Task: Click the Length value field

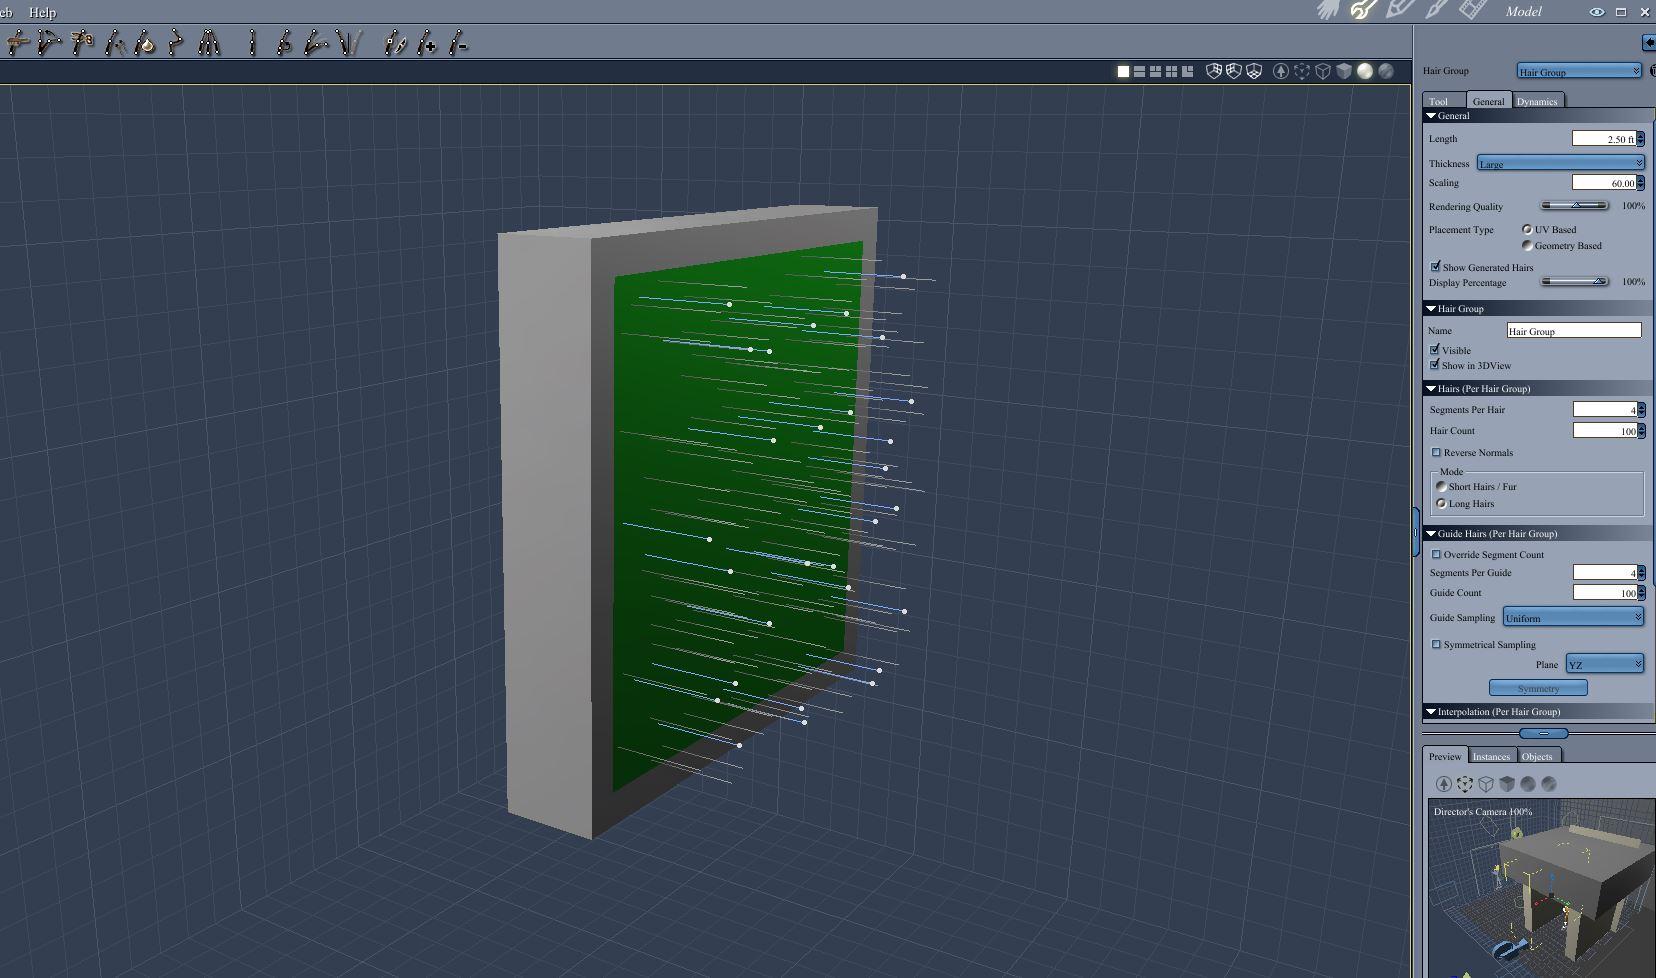Action: coord(1604,139)
